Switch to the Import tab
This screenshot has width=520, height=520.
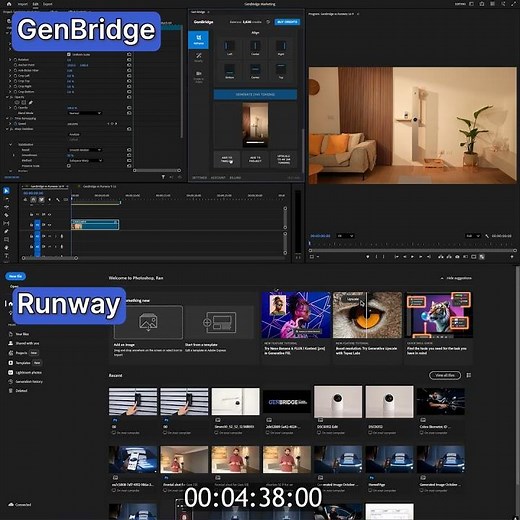coord(23,4)
